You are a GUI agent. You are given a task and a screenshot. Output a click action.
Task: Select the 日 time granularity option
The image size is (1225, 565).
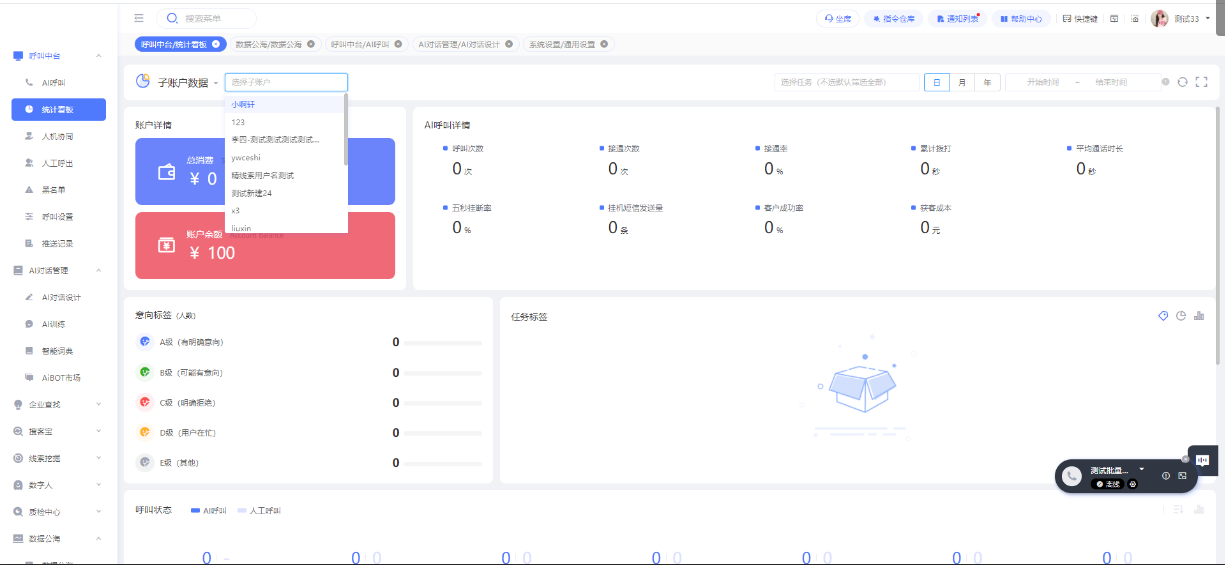click(x=937, y=82)
